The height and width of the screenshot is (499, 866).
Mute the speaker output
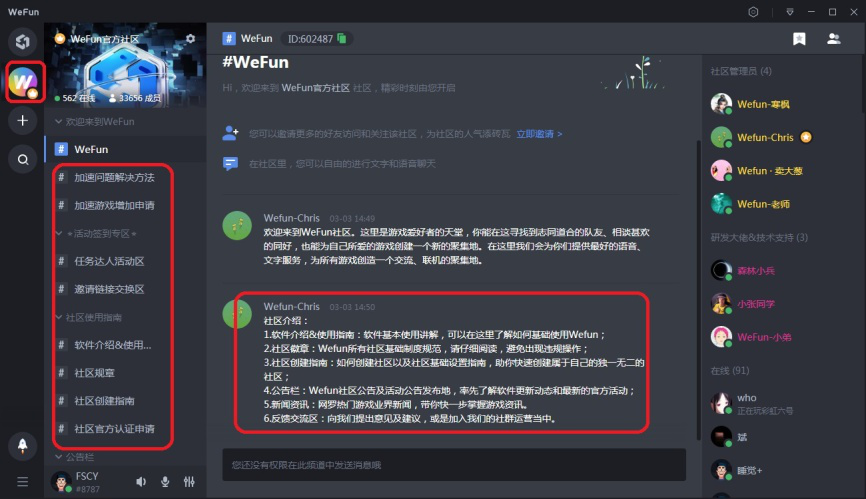click(141, 482)
